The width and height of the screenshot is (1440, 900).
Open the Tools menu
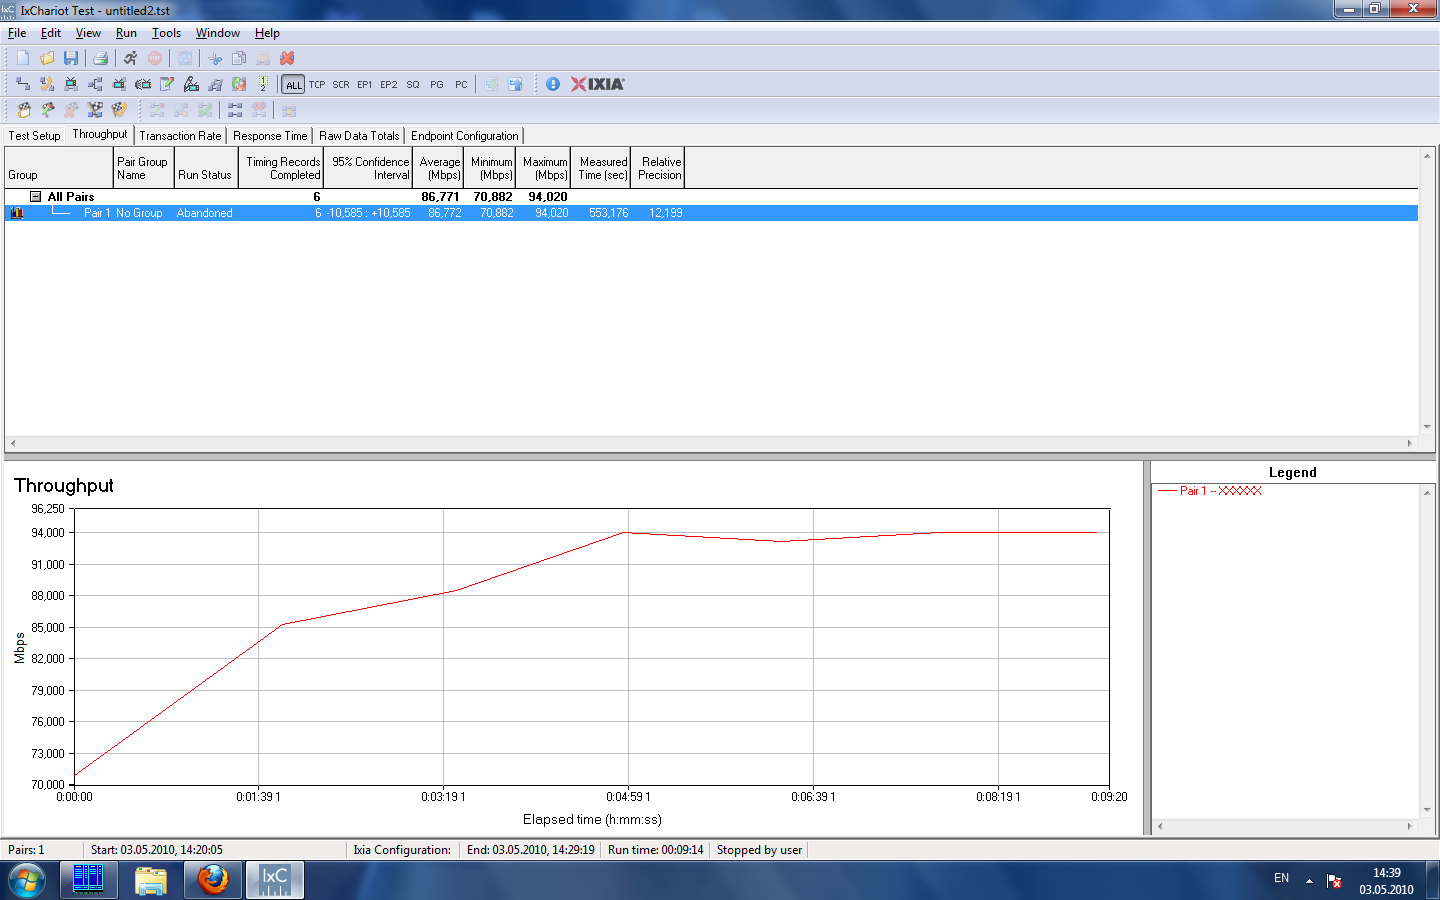[x=166, y=33]
